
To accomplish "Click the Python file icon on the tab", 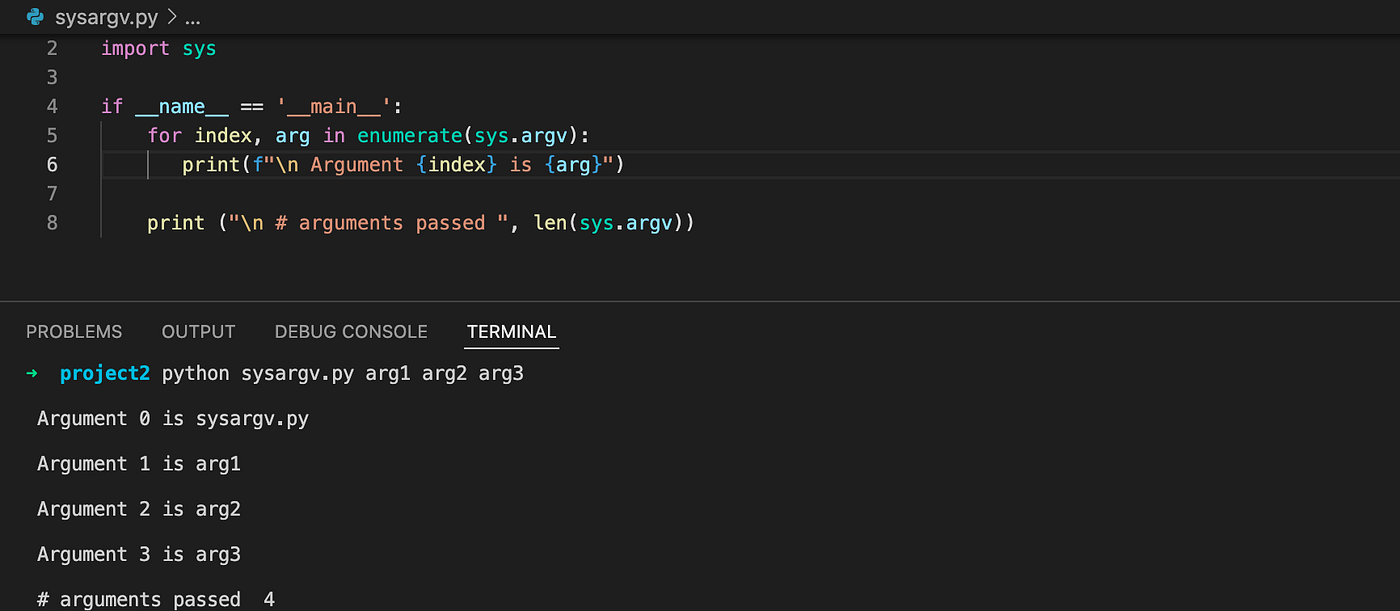I will pos(34,16).
